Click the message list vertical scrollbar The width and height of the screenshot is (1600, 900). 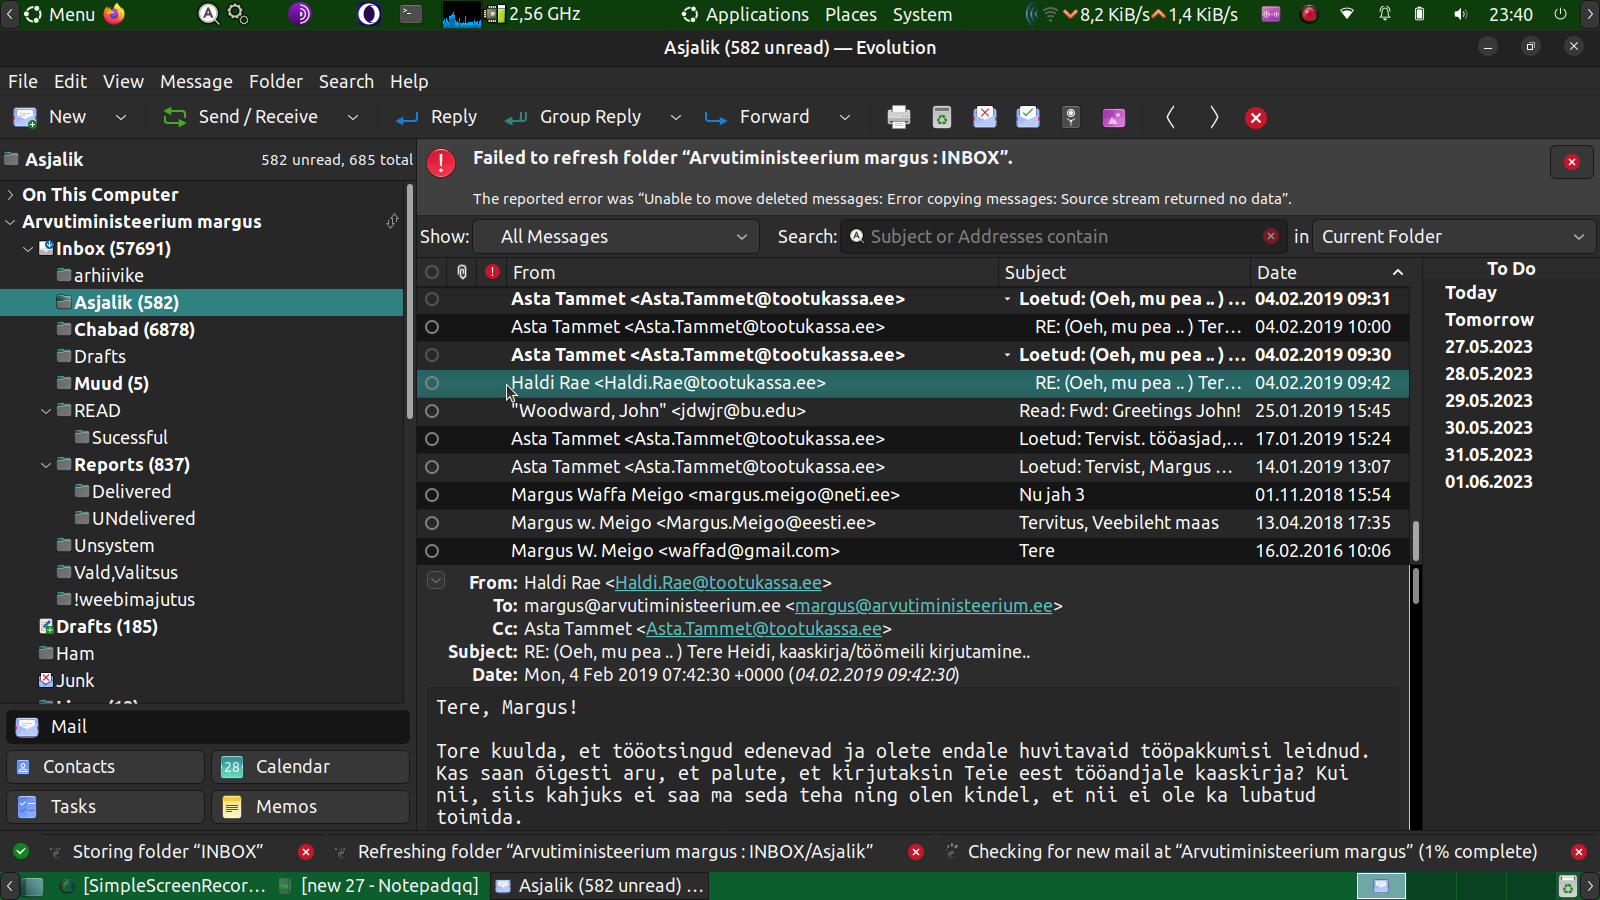(1415, 540)
